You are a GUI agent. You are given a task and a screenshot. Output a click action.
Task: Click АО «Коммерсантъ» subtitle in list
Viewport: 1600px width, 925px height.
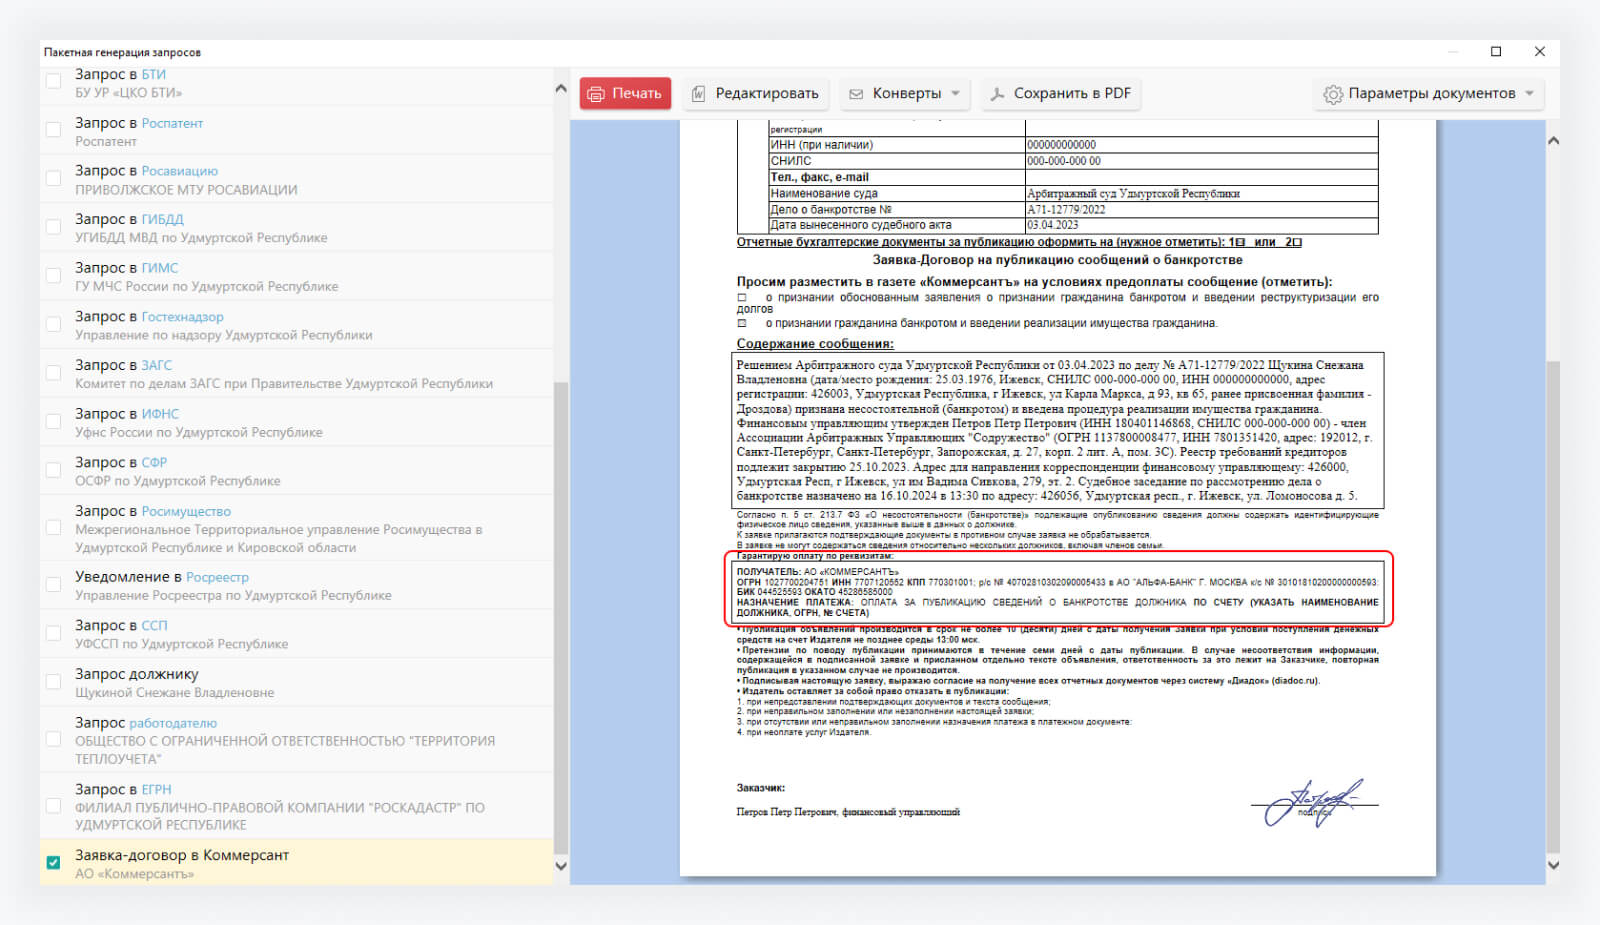134,874
